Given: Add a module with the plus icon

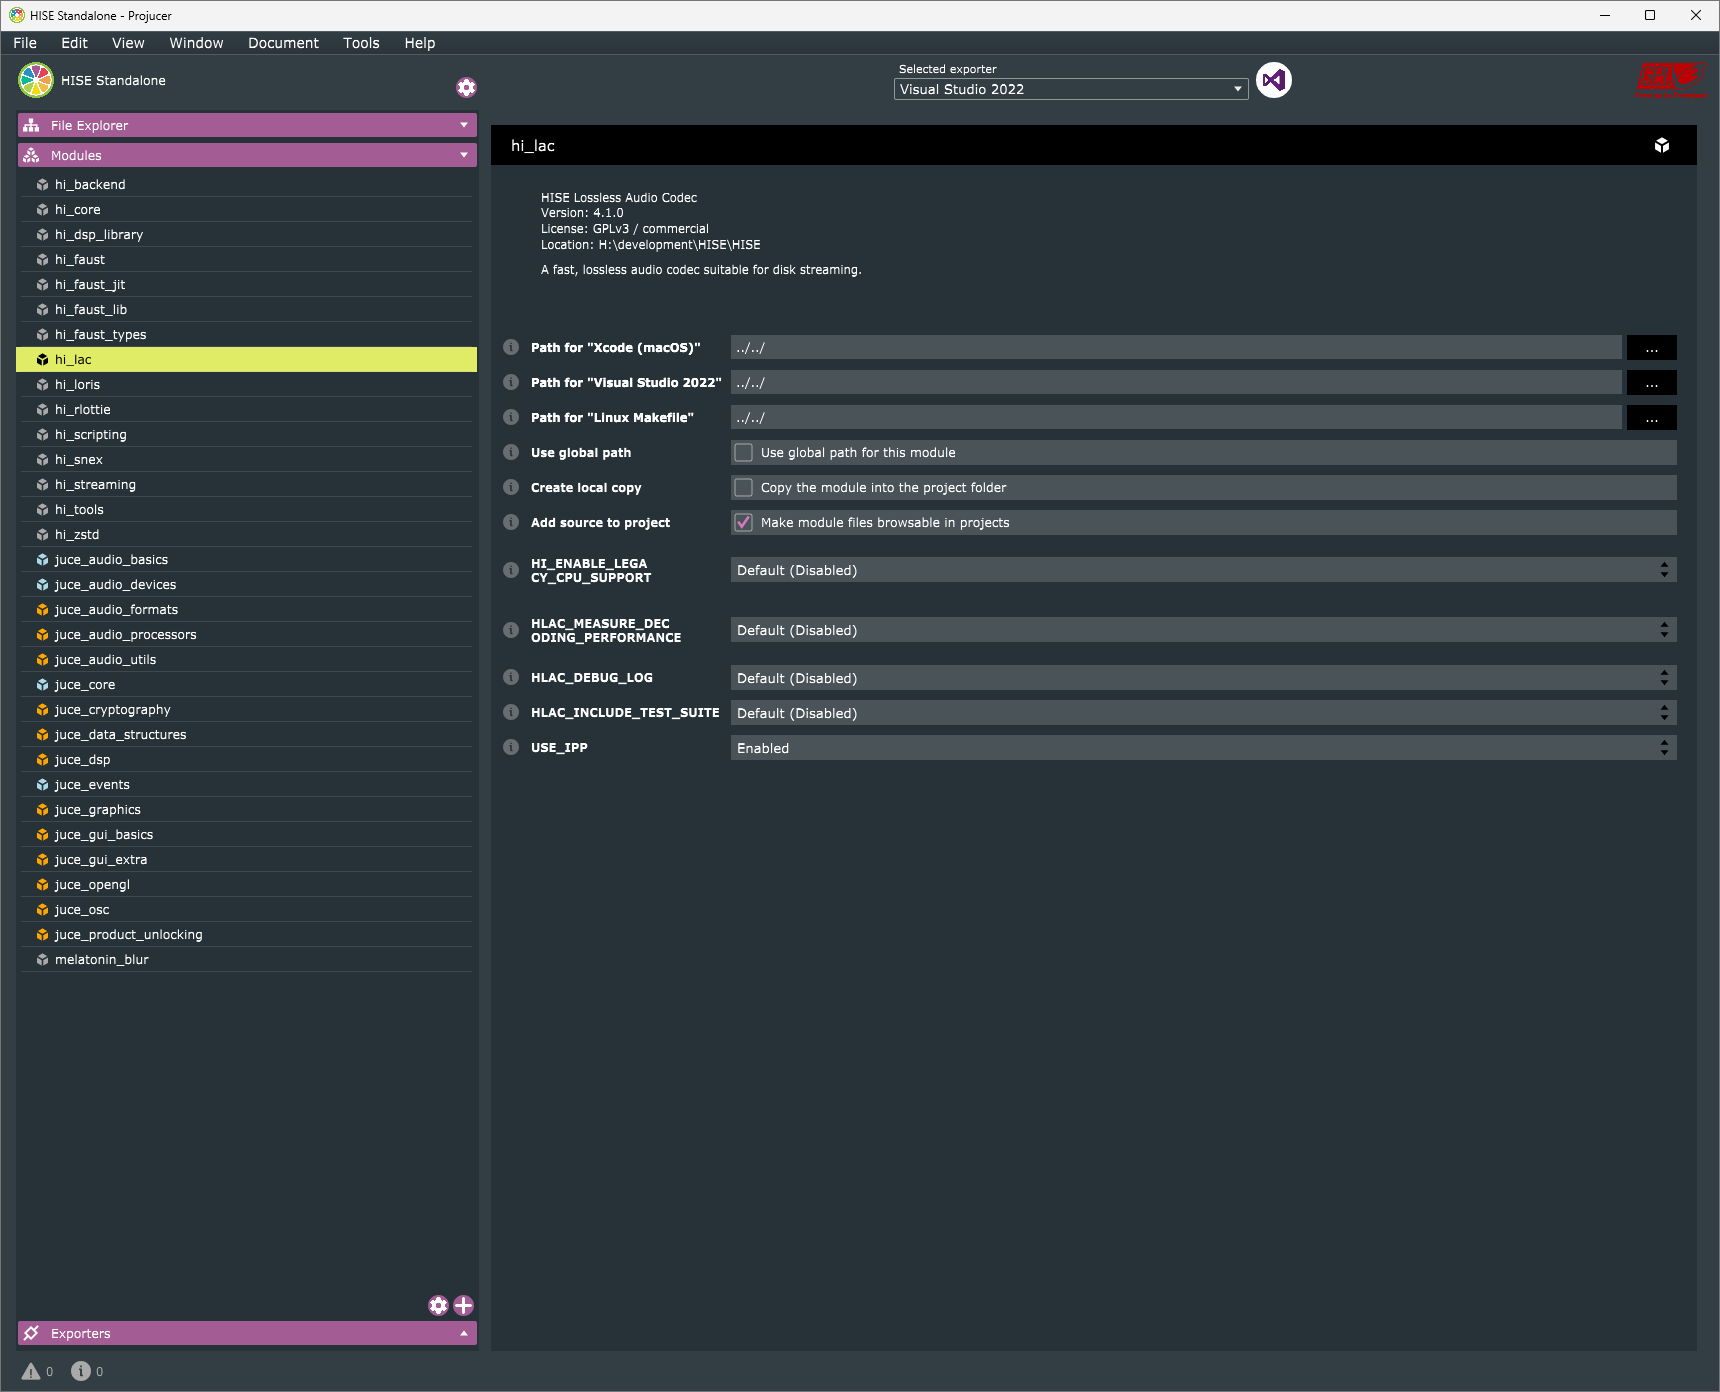Looking at the screenshot, I should click(463, 1306).
